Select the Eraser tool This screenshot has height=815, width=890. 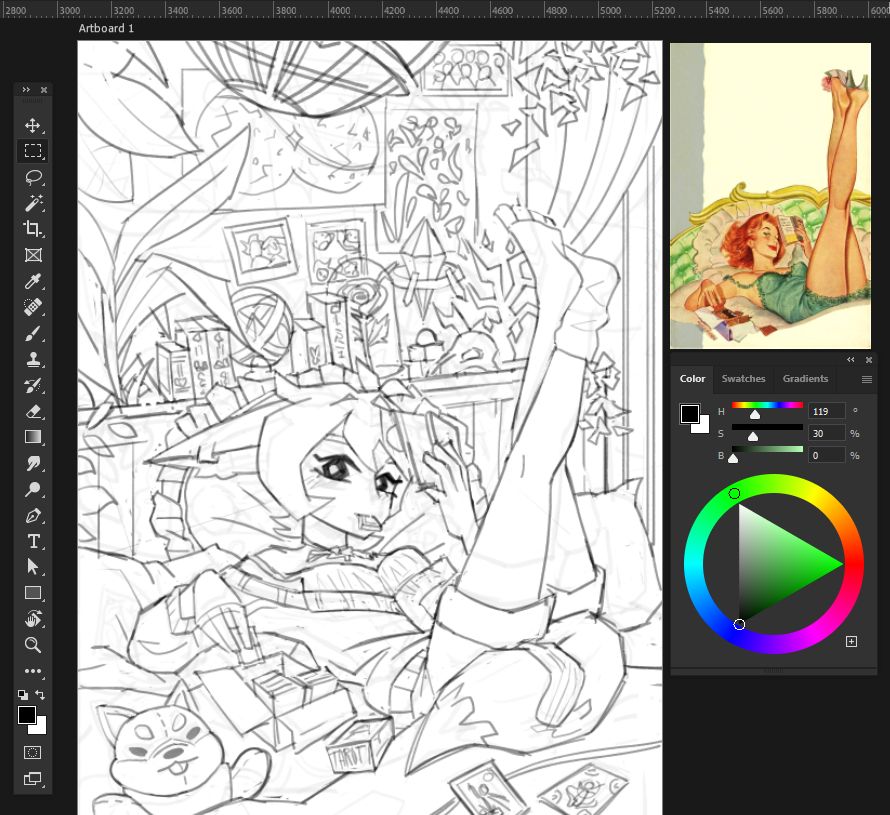(x=33, y=411)
